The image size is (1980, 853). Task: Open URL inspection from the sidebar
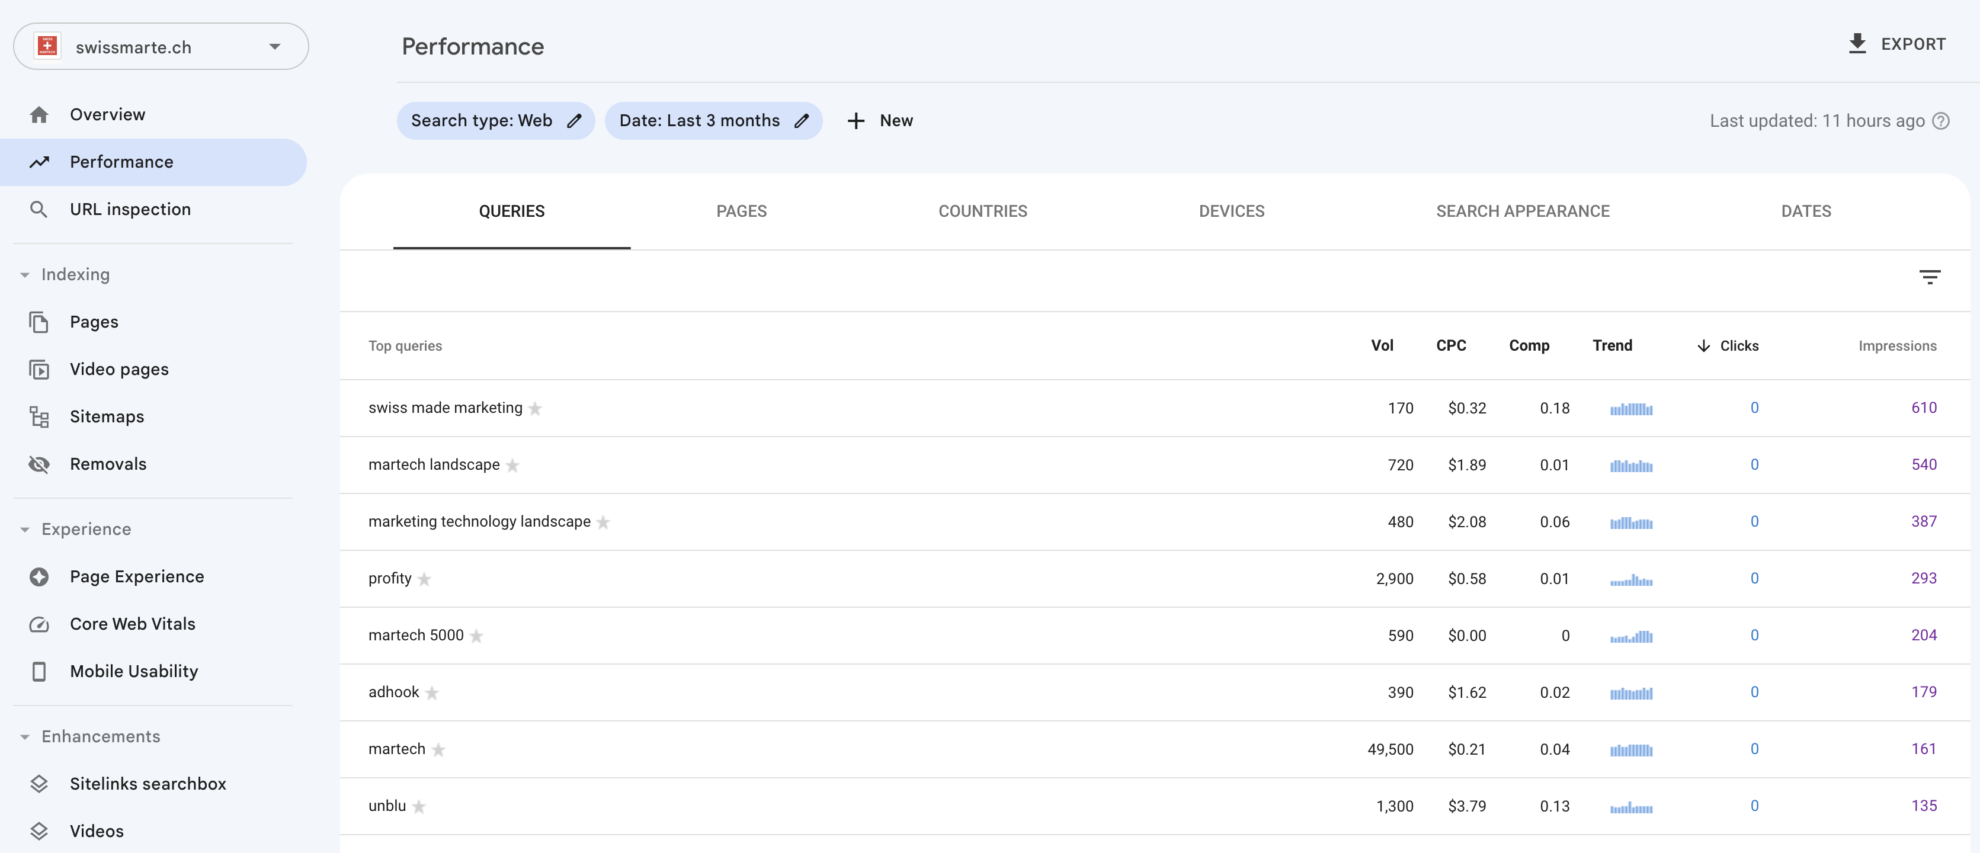[x=130, y=209]
